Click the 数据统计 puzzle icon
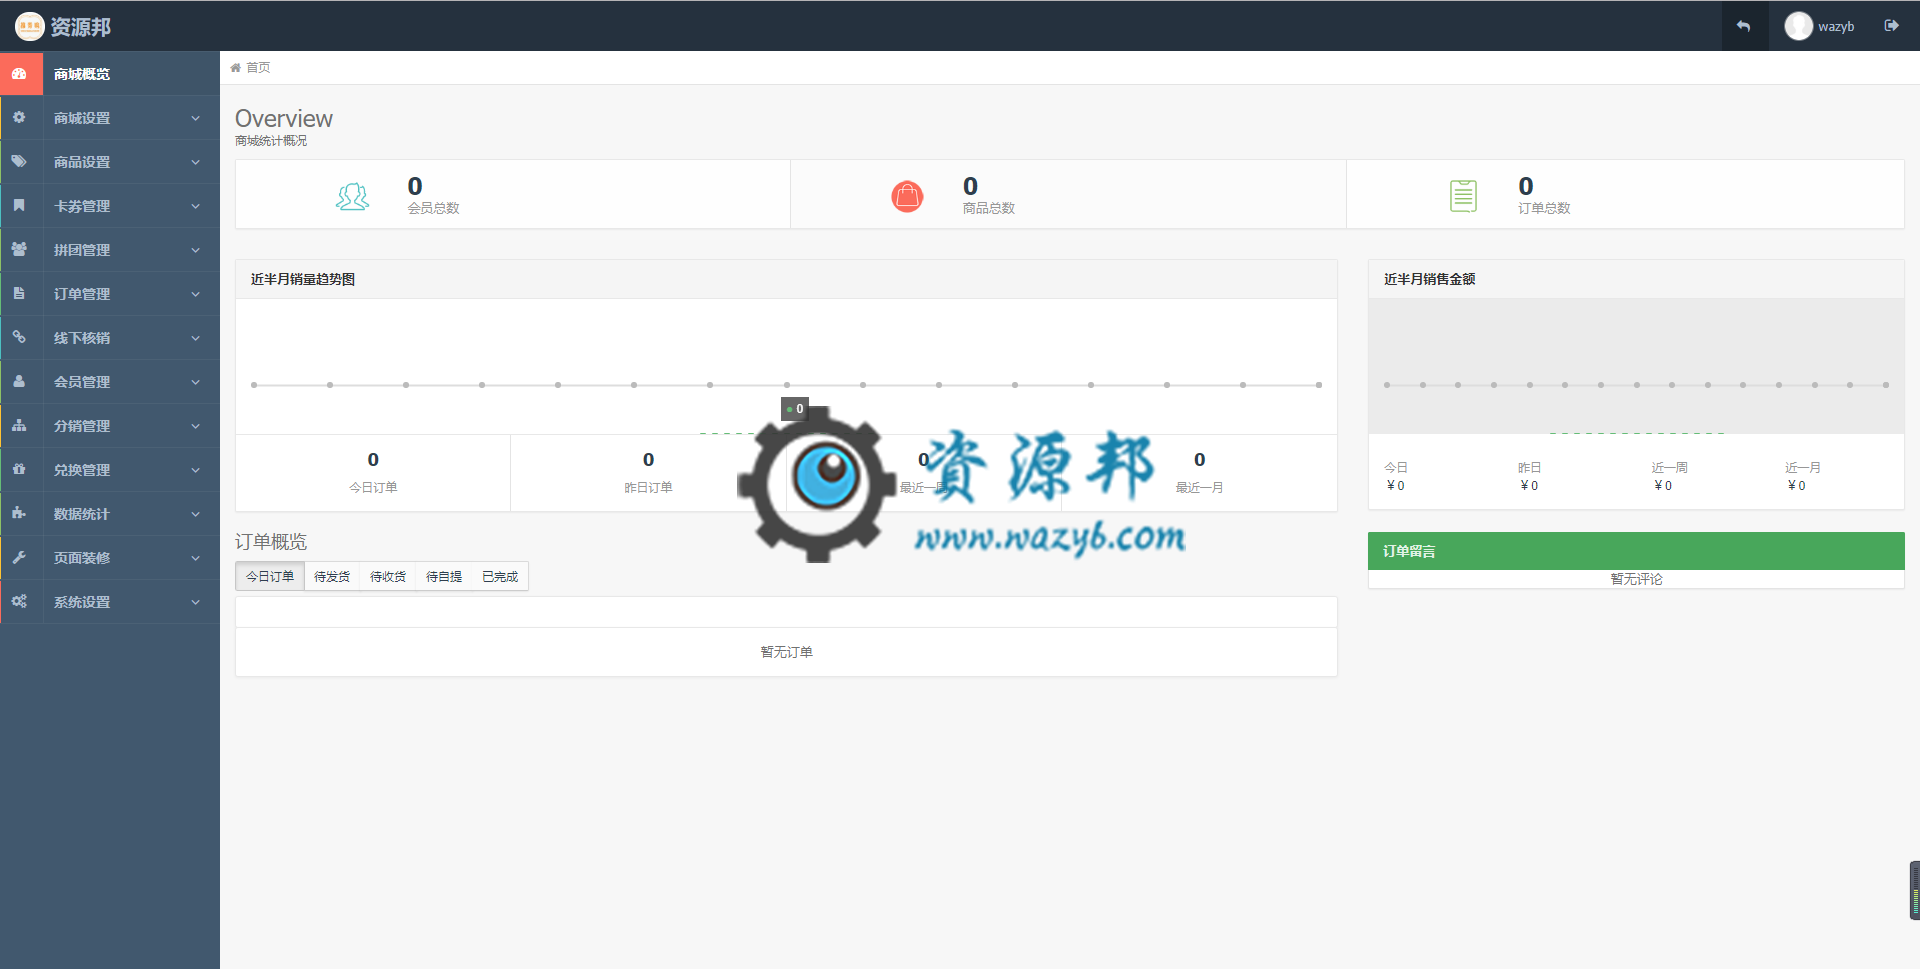The image size is (1920, 969). pos(19,513)
